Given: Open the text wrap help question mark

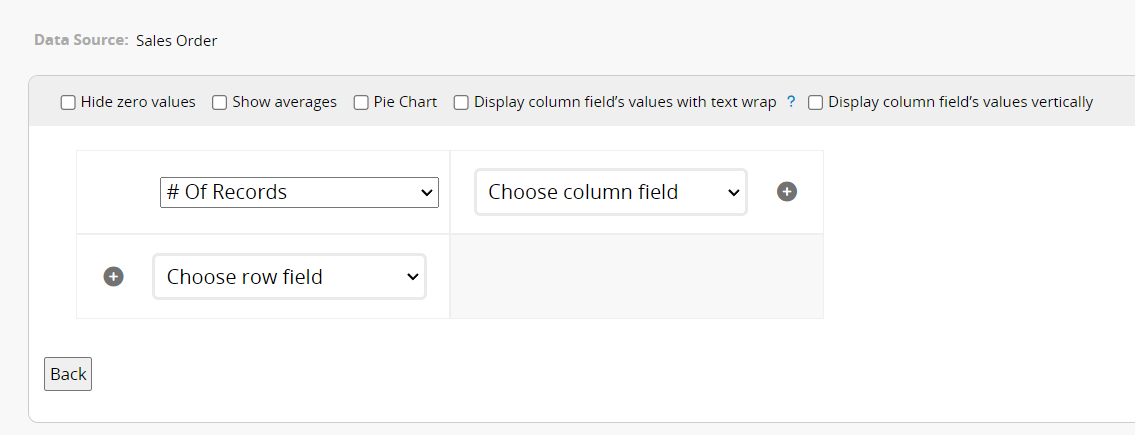Looking at the screenshot, I should click(791, 102).
